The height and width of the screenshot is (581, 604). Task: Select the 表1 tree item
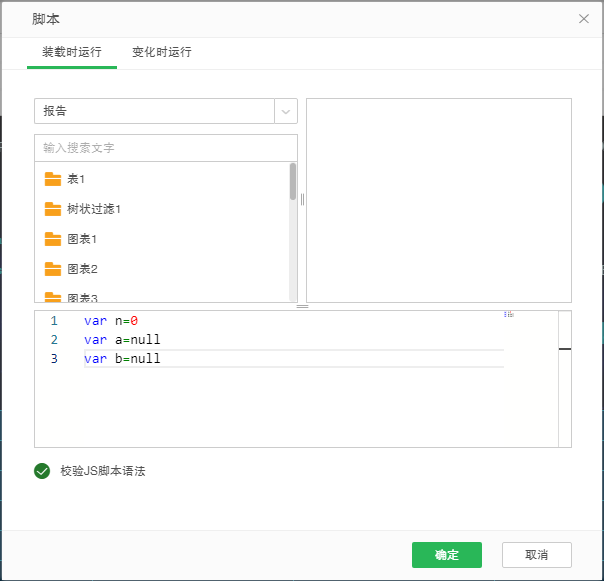[x=76, y=179]
